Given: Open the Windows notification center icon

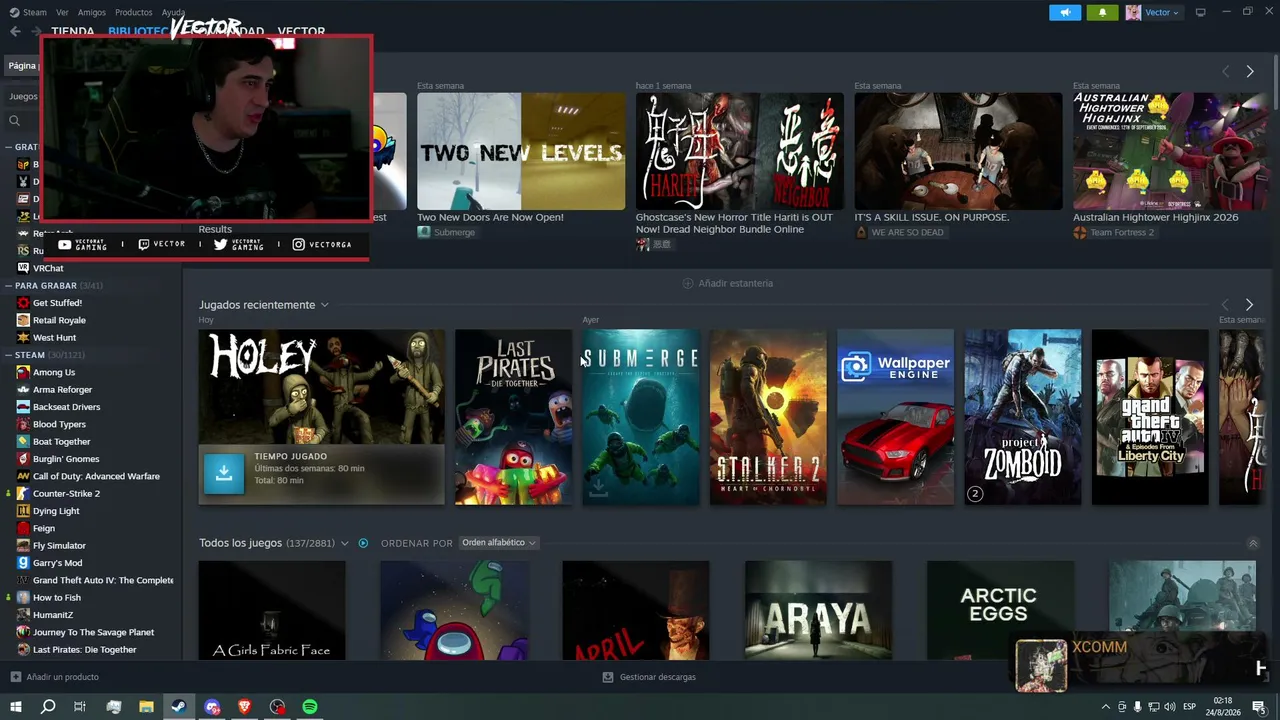Looking at the screenshot, I should click(1259, 707).
